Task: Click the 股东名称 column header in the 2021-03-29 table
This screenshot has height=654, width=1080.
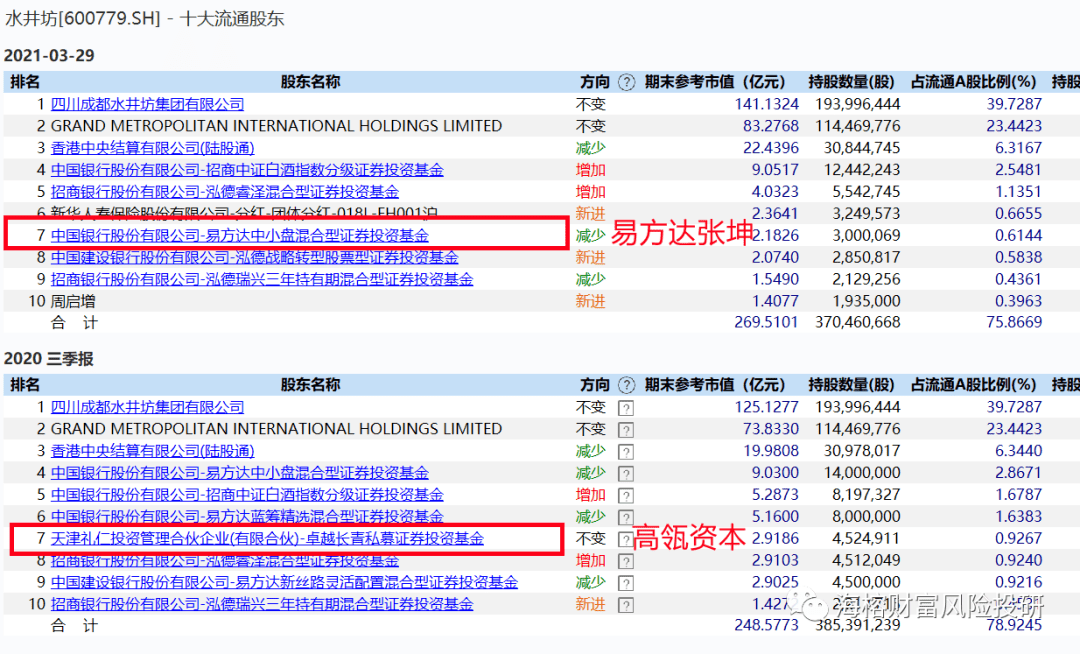Action: coord(310,83)
